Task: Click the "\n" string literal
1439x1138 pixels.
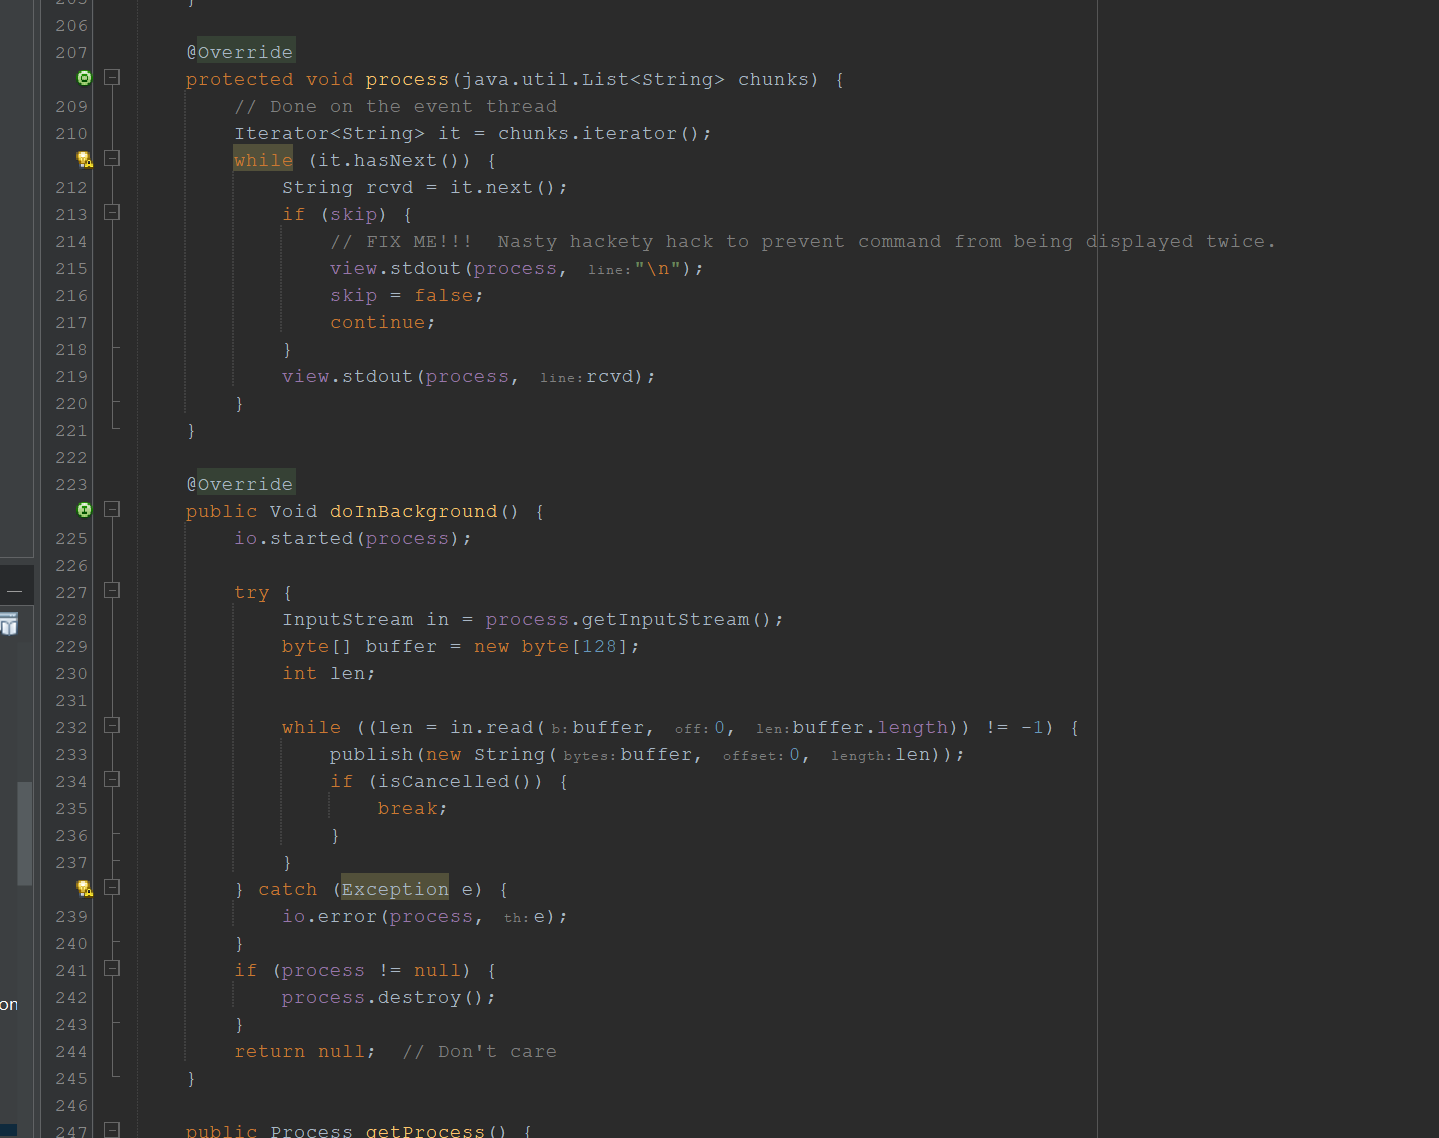Action: coord(658,268)
